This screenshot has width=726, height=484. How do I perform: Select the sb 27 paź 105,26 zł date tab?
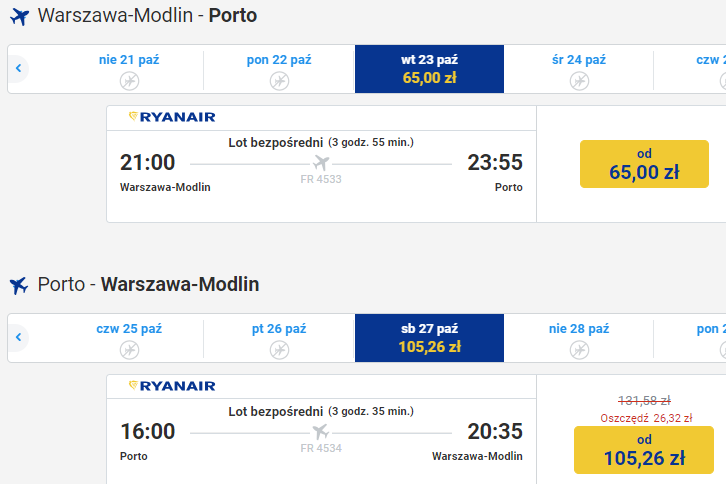tap(429, 338)
